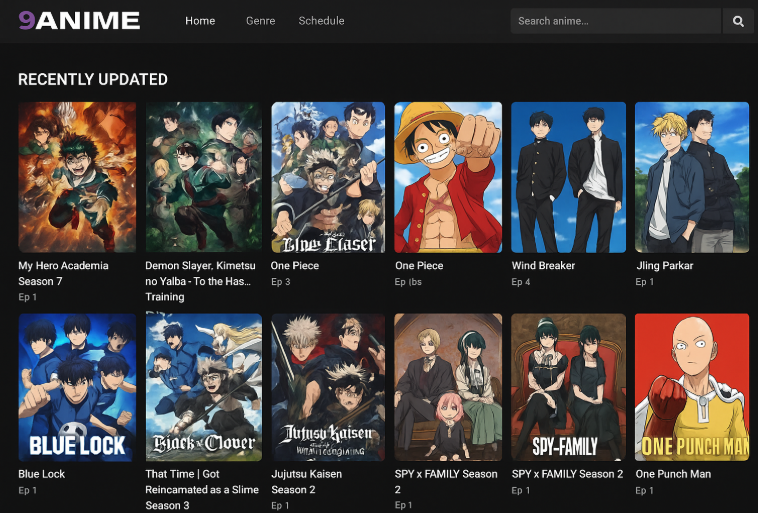Open the Luffy straw hat One Piece poster
The width and height of the screenshot is (758, 513).
pyautogui.click(x=447, y=177)
